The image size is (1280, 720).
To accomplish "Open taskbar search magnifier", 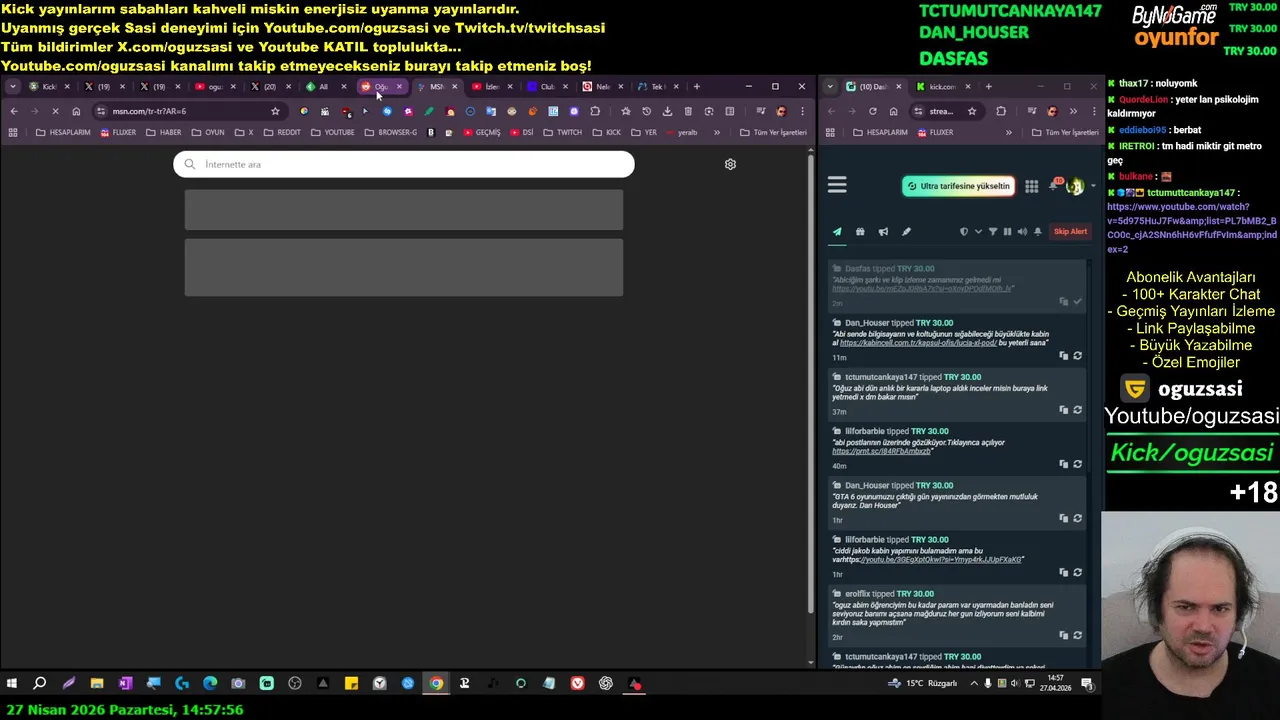I will coord(40,684).
